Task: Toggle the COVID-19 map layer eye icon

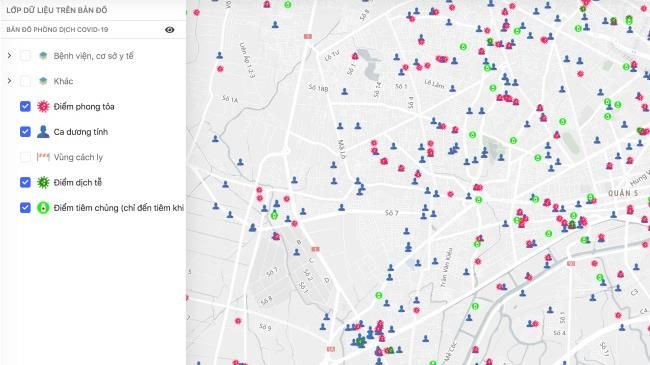Action: (170, 29)
